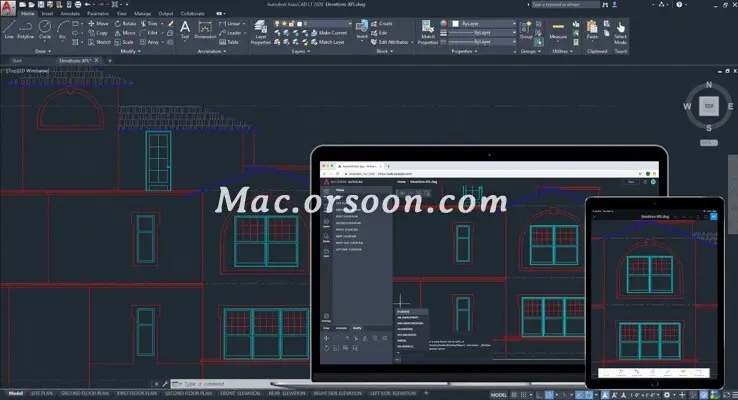The image size is (738, 400).
Task: Click the Insert block tool
Action: click(x=362, y=30)
